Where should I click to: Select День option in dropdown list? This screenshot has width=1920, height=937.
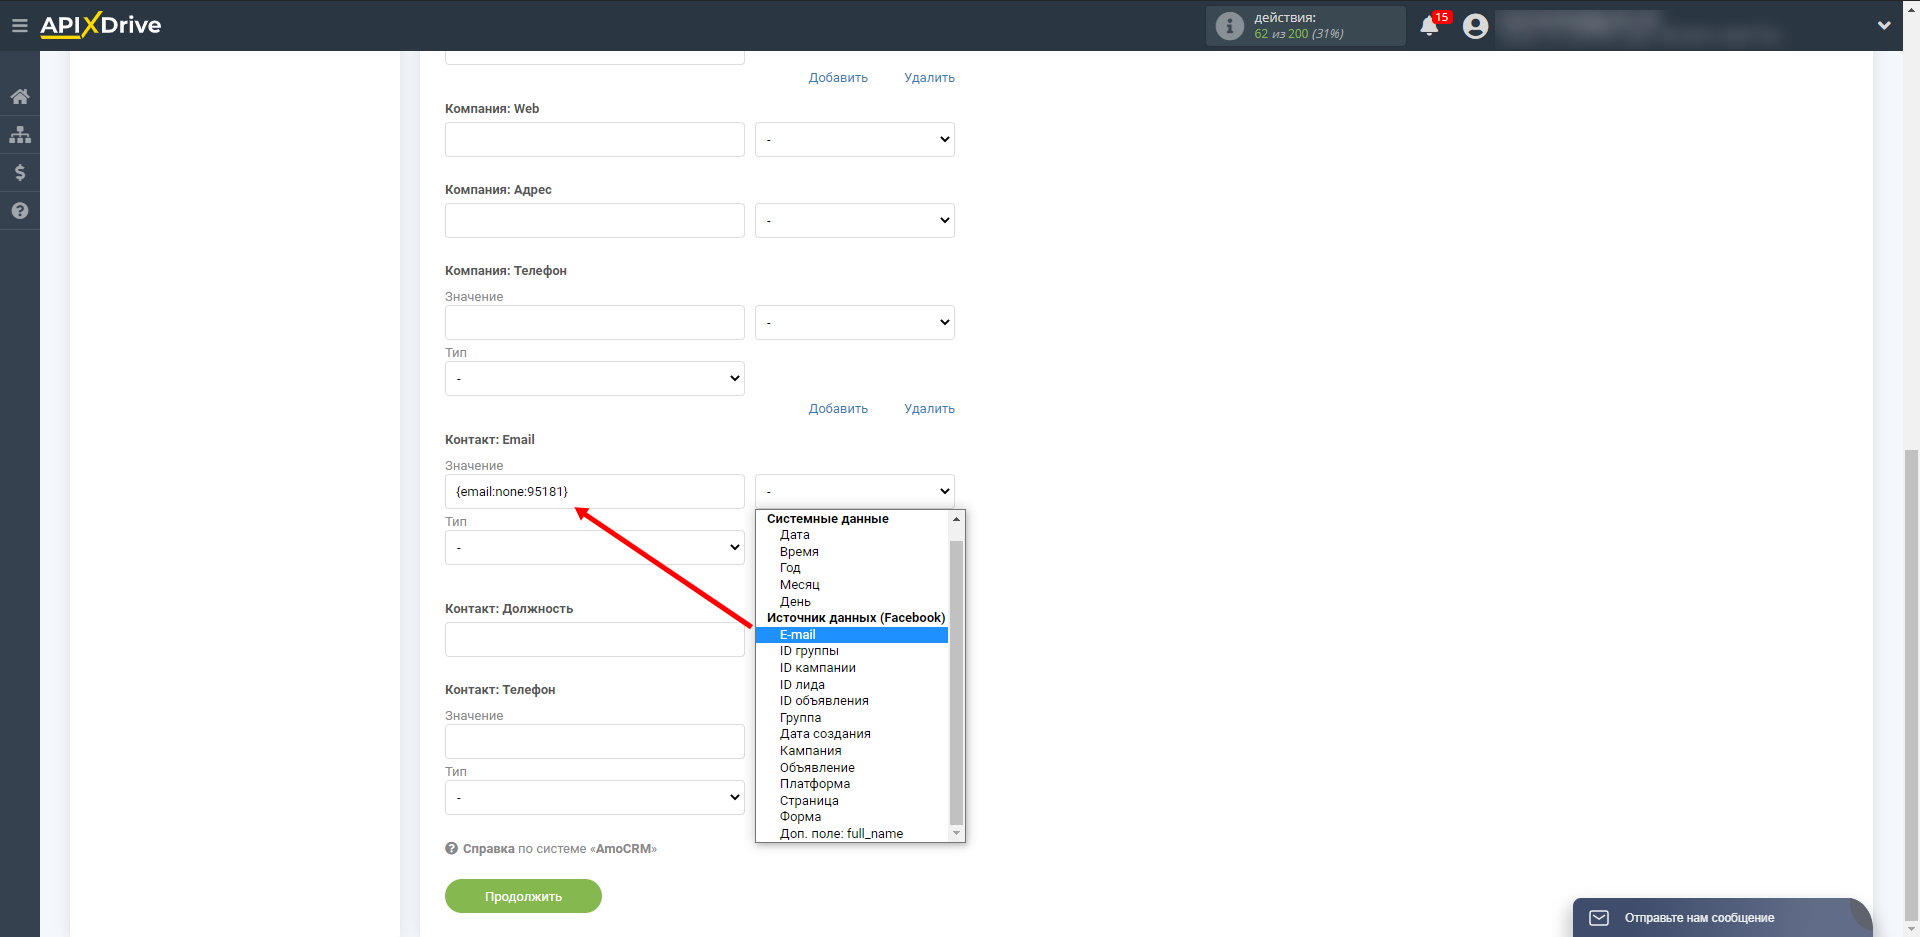coord(851,602)
